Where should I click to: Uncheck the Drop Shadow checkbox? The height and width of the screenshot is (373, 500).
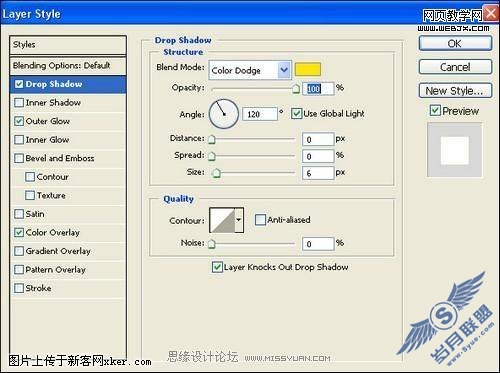(x=19, y=84)
